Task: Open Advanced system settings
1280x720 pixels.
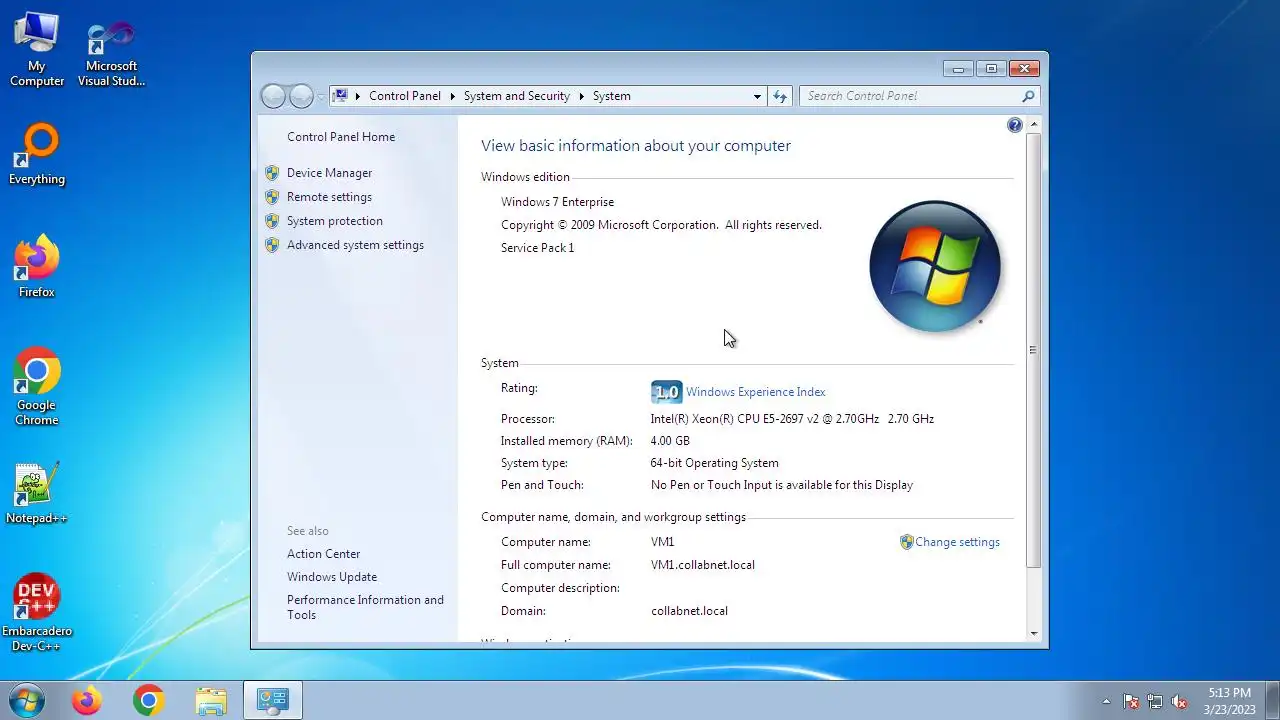Action: tap(355, 245)
